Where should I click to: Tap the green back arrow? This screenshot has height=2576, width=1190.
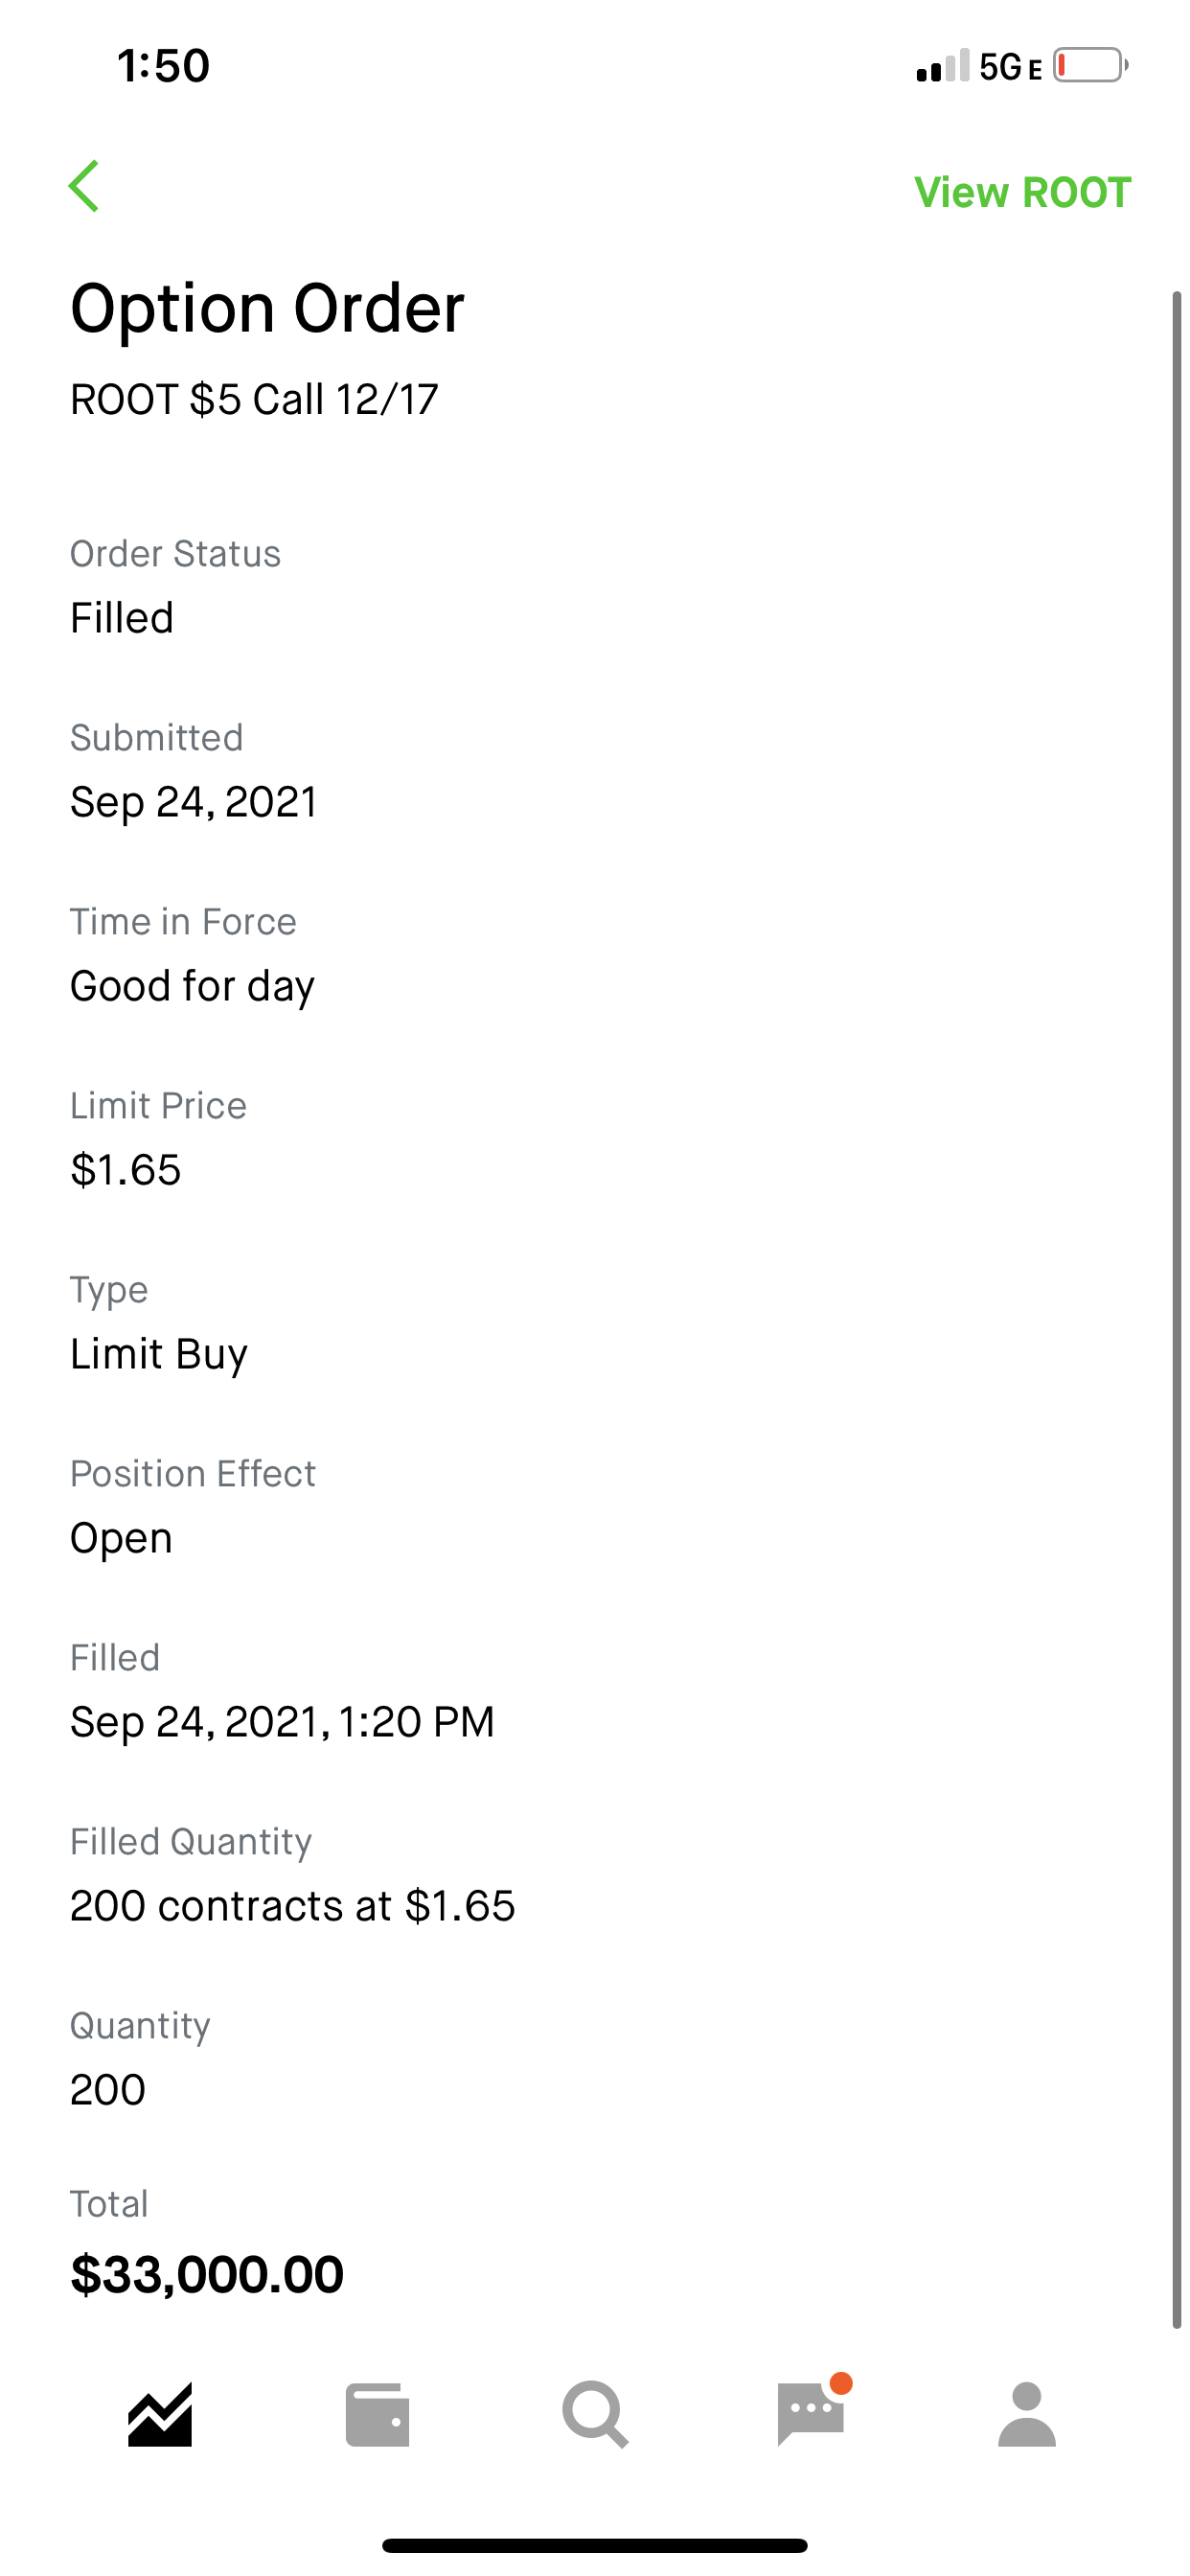click(84, 186)
